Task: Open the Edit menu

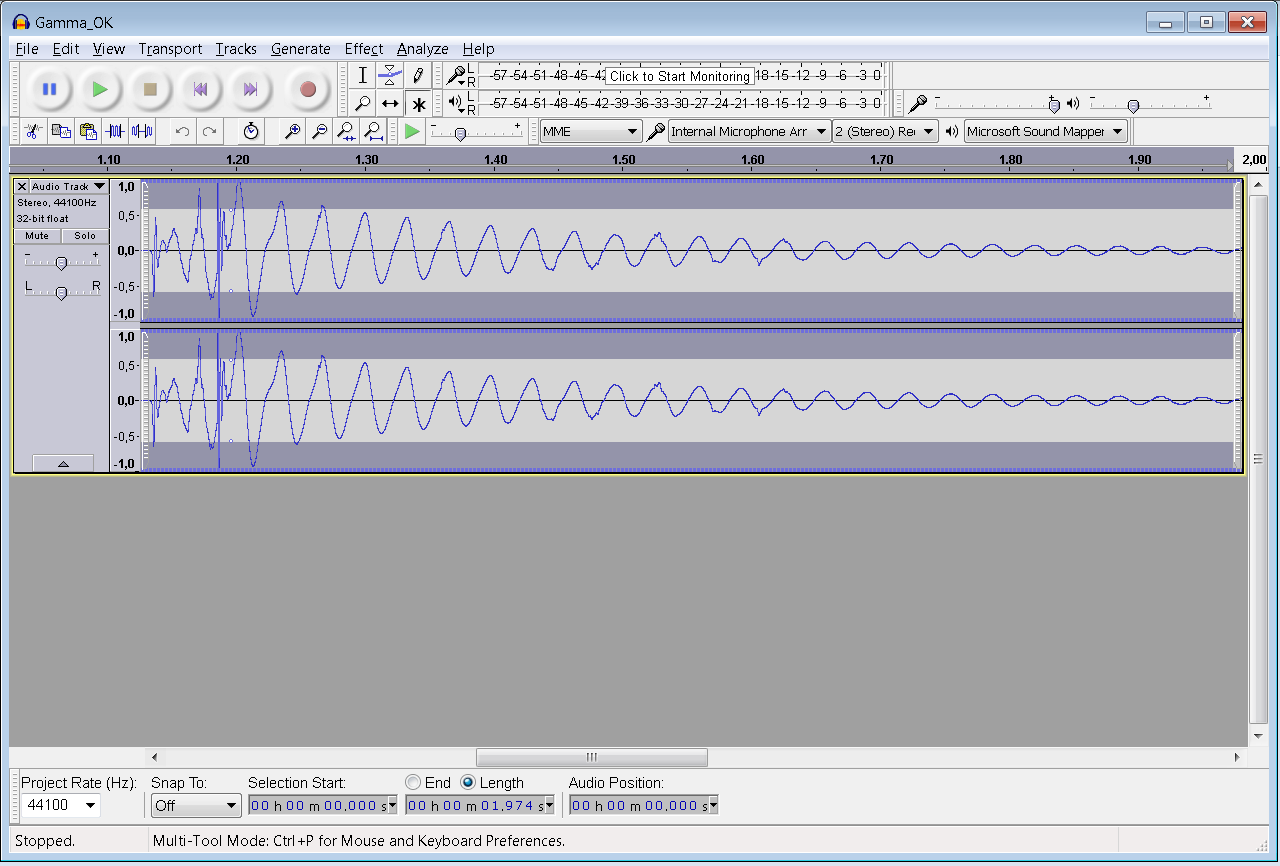Action: [66, 49]
